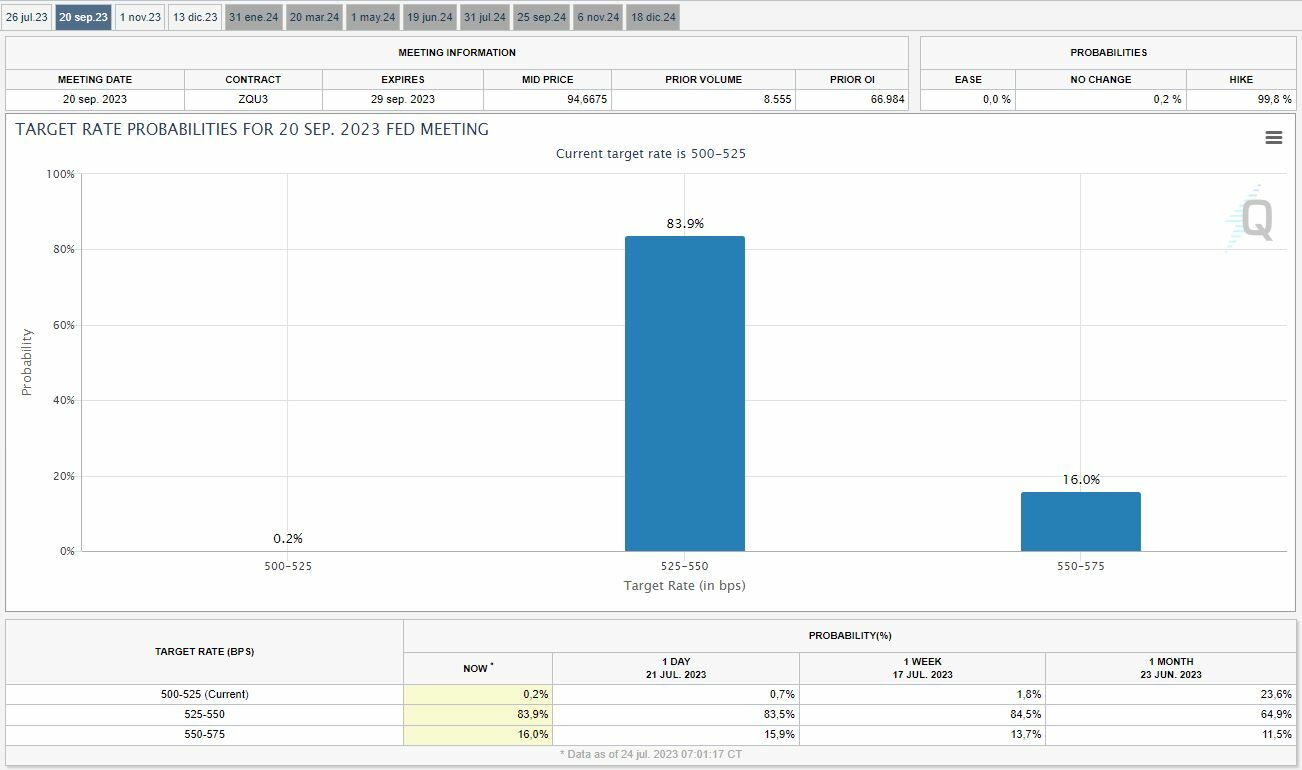Image resolution: width=1302 pixels, height=770 pixels.
Task: Open the 20 mar.24 meeting tab
Action: tap(315, 17)
